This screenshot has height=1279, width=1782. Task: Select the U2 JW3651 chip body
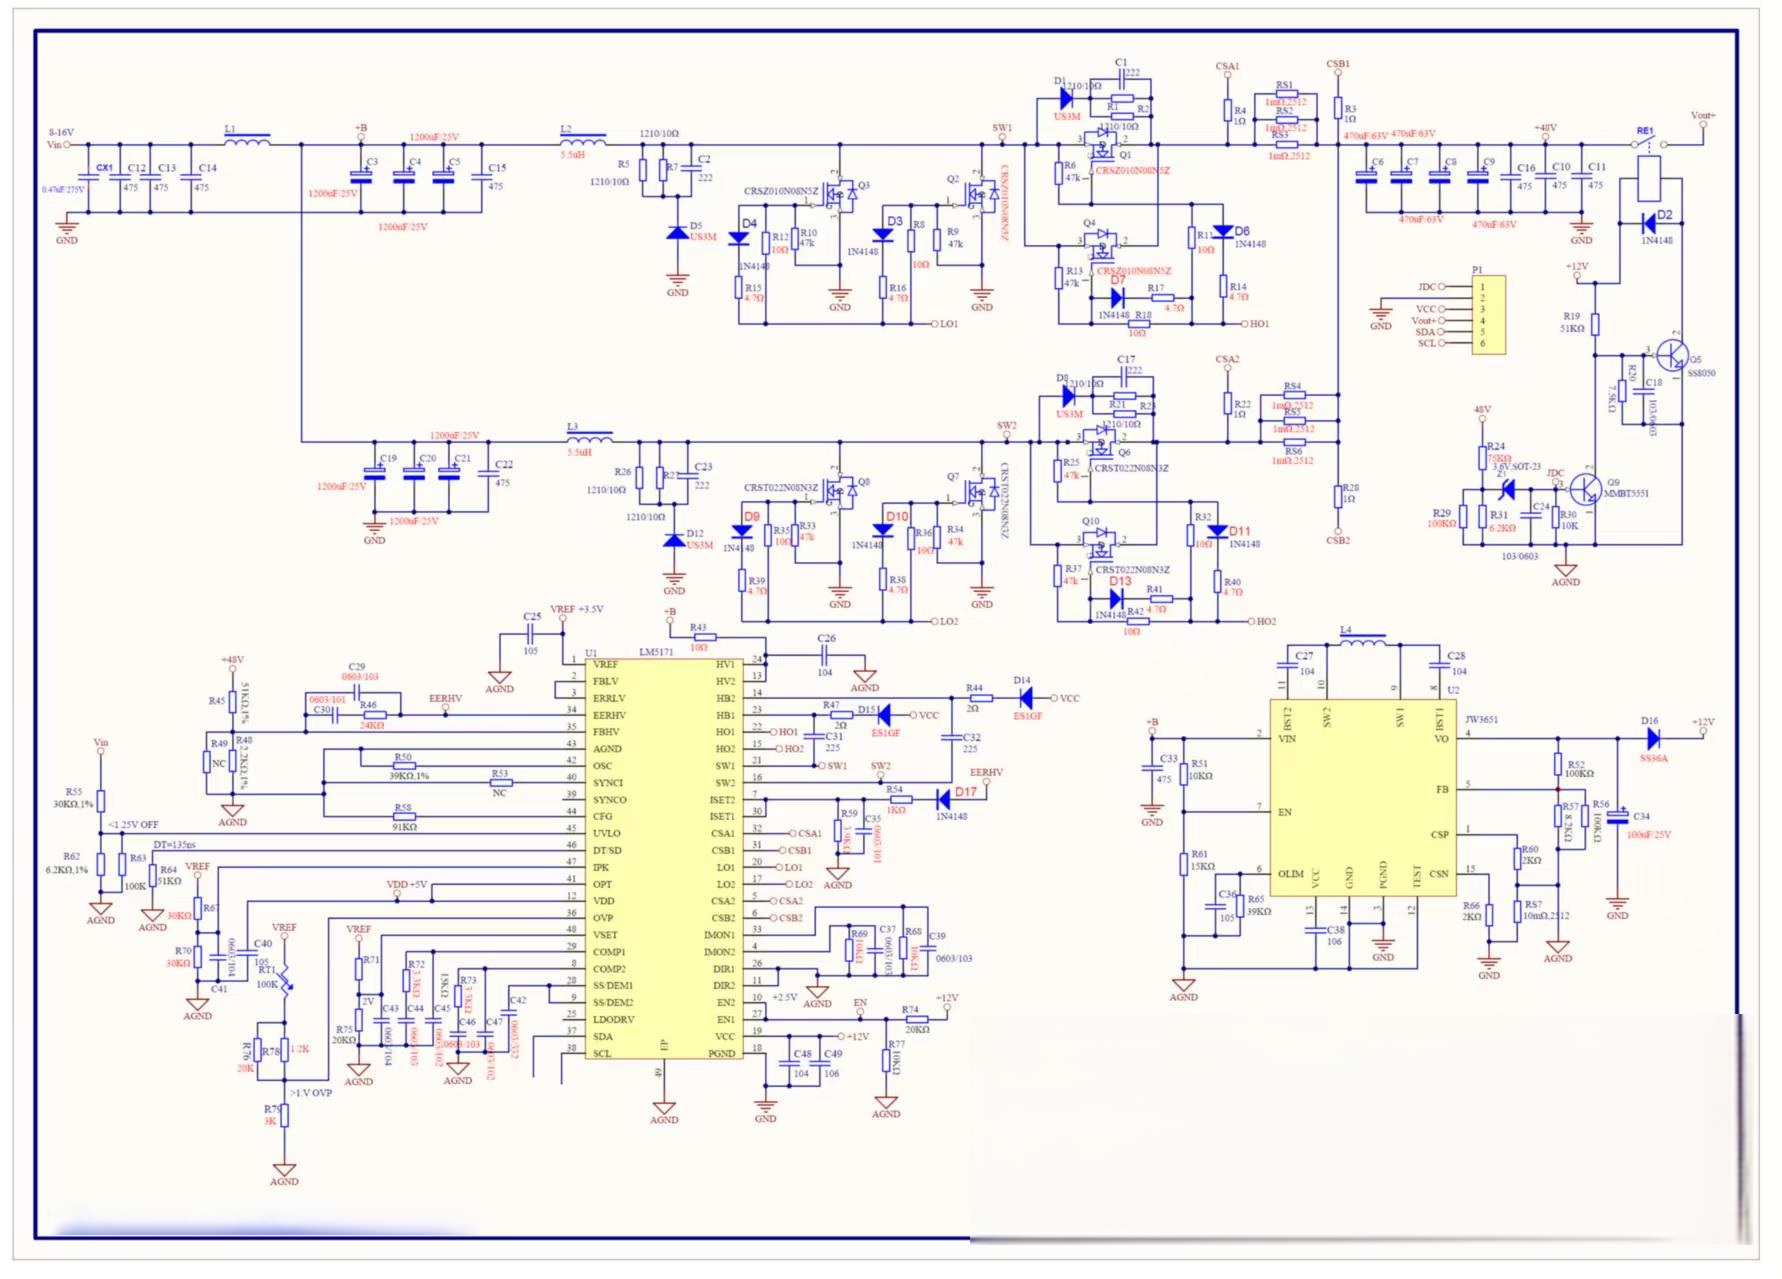tap(1362, 796)
